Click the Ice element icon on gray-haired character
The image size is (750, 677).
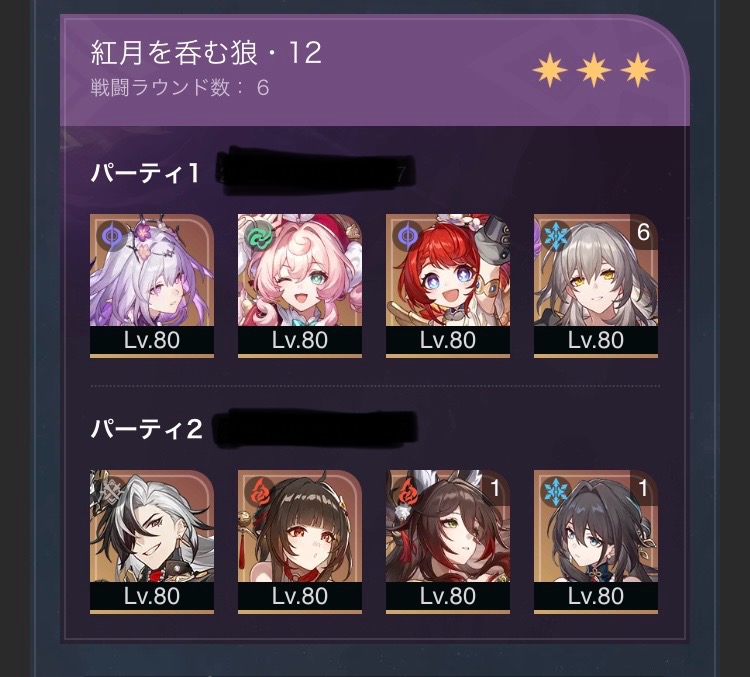pos(555,236)
